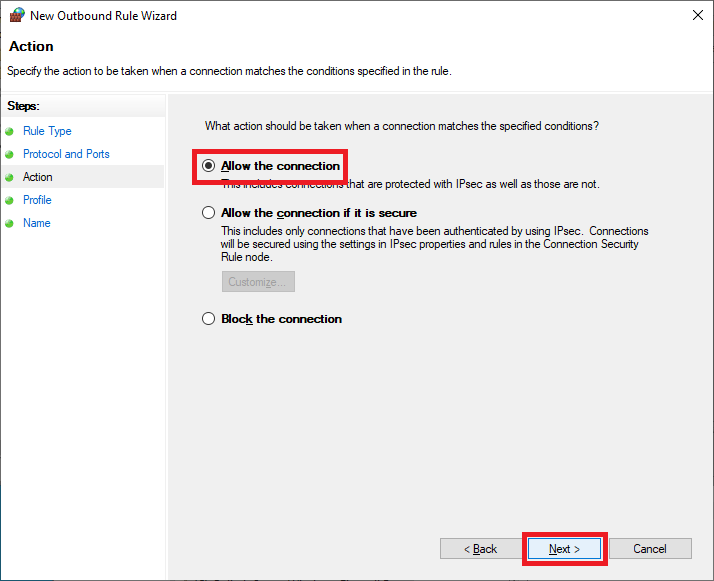Open the Protocol and Ports step

[66, 154]
